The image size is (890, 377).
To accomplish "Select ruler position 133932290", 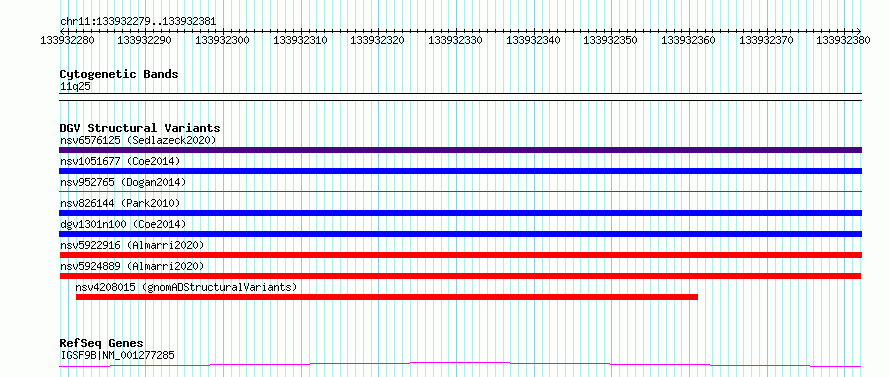I will coord(145,40).
